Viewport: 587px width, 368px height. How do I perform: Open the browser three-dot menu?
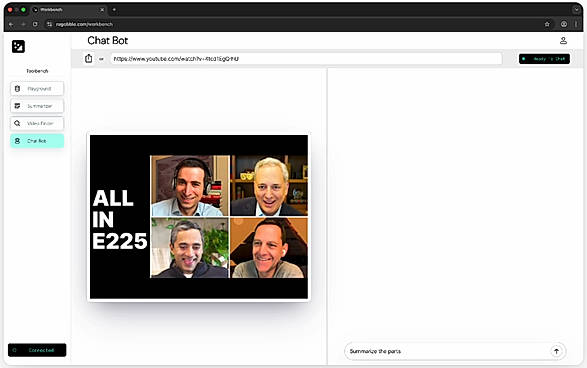576,24
